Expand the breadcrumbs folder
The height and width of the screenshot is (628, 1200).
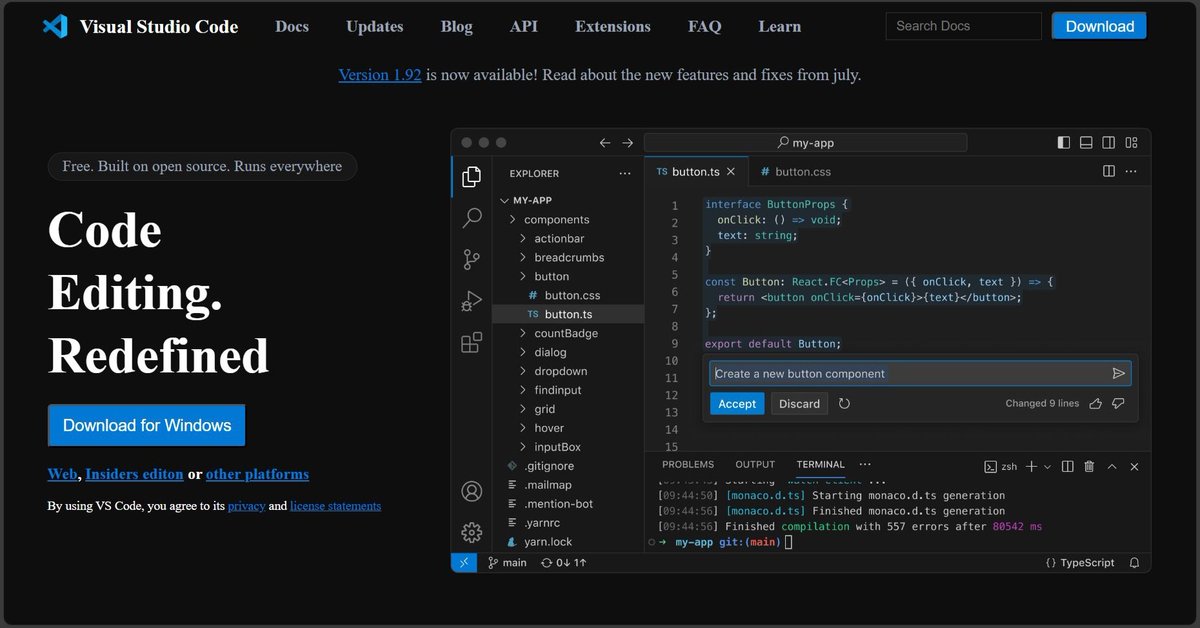(x=522, y=257)
